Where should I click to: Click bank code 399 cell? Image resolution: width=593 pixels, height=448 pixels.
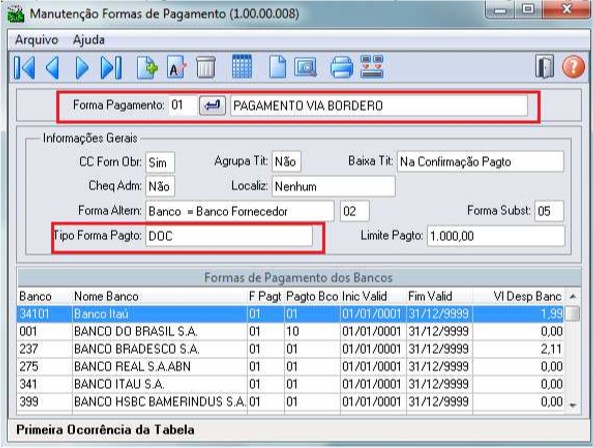point(45,401)
